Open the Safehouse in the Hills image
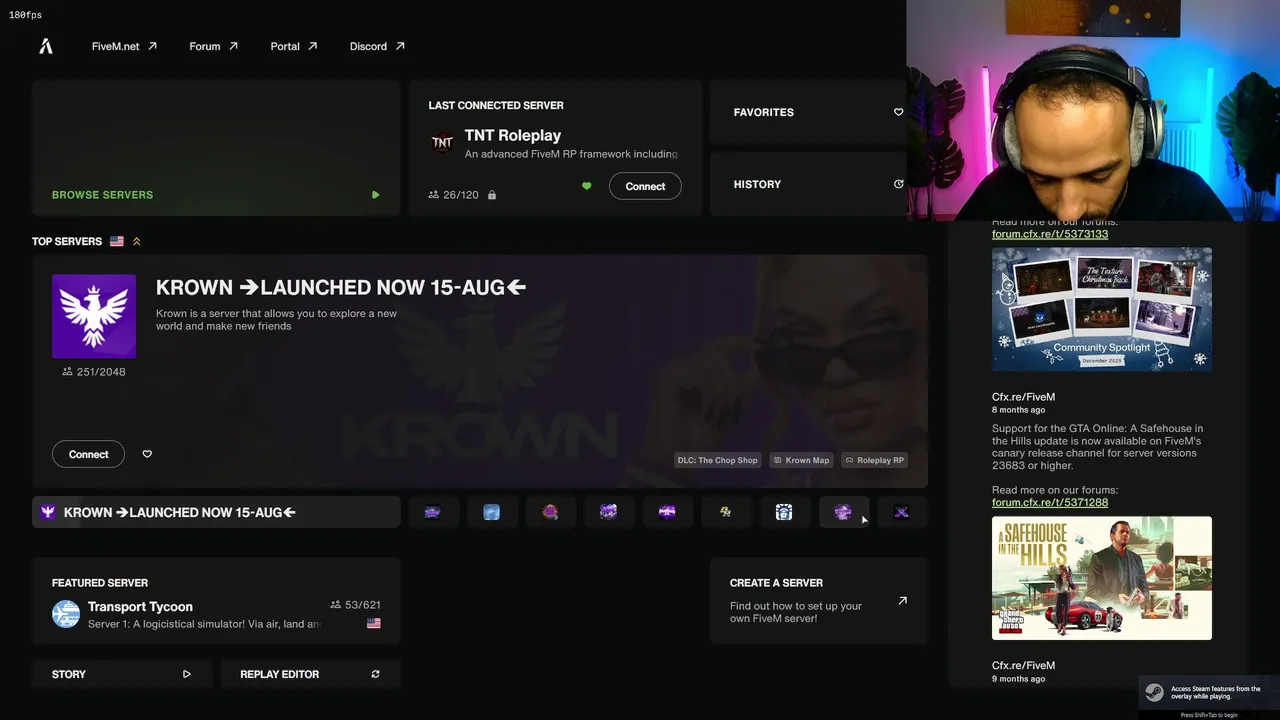Viewport: 1280px width, 720px height. (1102, 578)
